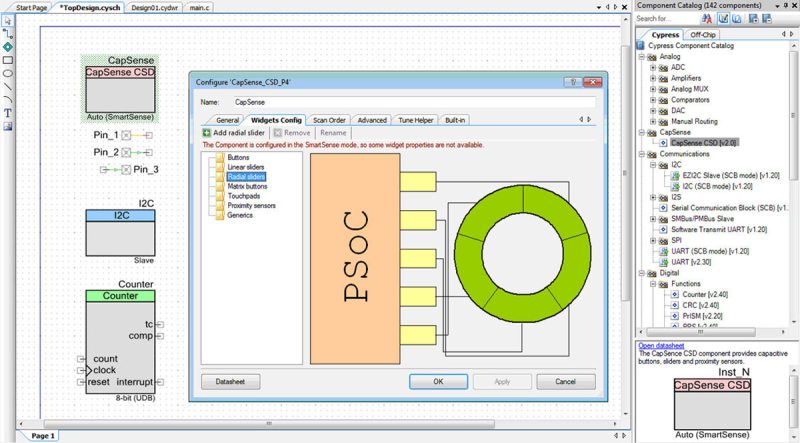The image size is (800, 443).
Task: Expand the ADC category in catalog
Action: (653, 67)
